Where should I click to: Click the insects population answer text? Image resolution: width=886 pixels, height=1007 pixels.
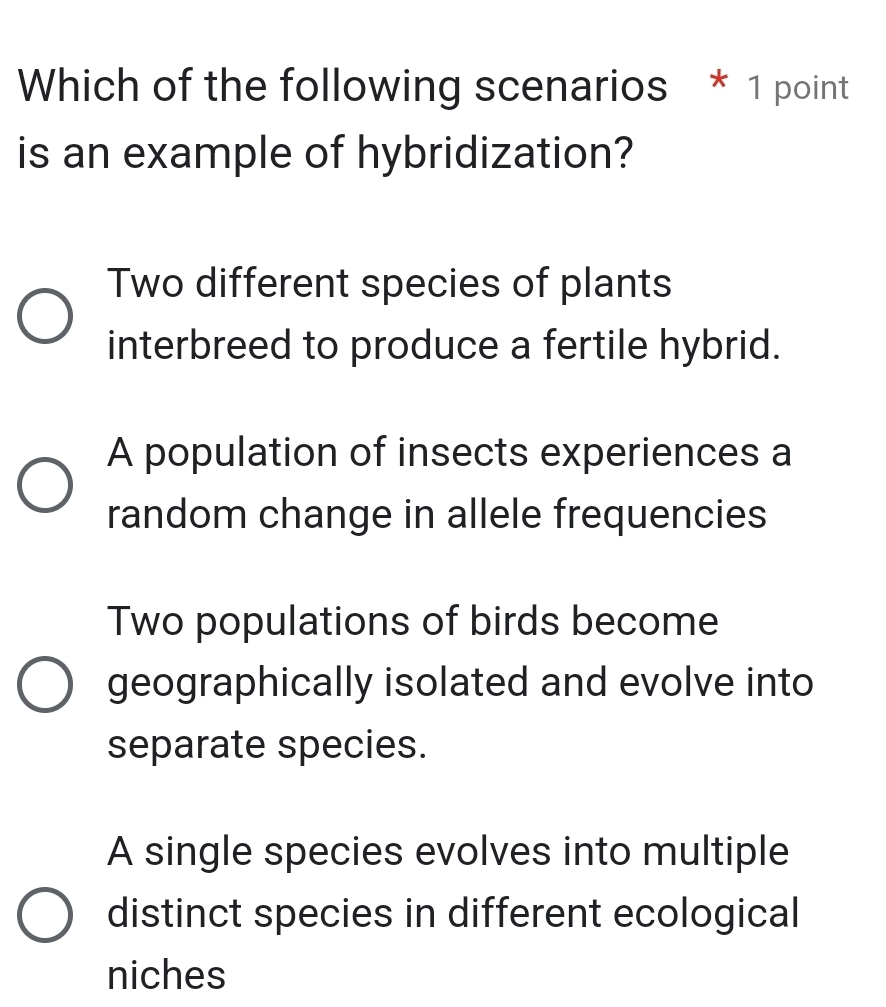tap(448, 483)
